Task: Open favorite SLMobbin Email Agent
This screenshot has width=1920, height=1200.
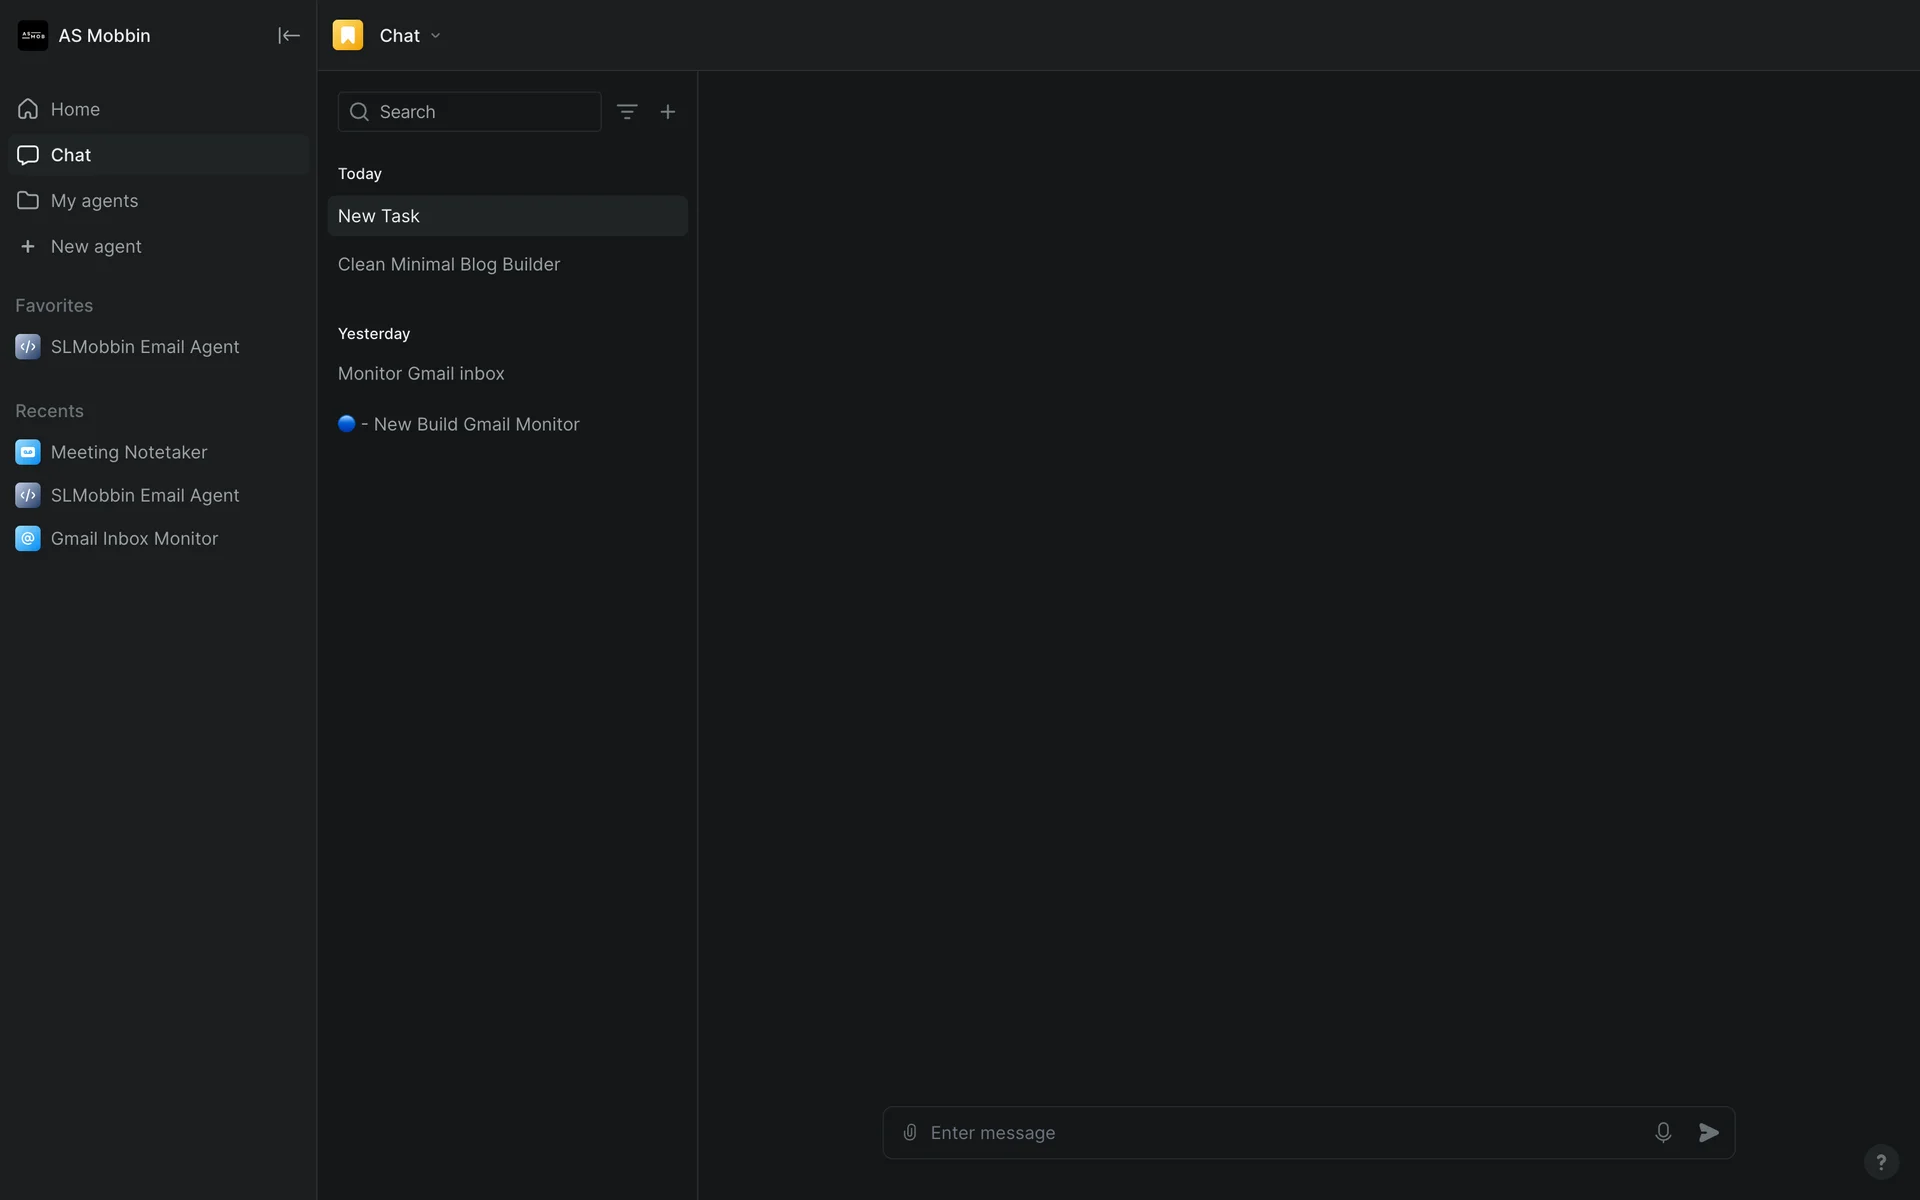Action: [144, 347]
